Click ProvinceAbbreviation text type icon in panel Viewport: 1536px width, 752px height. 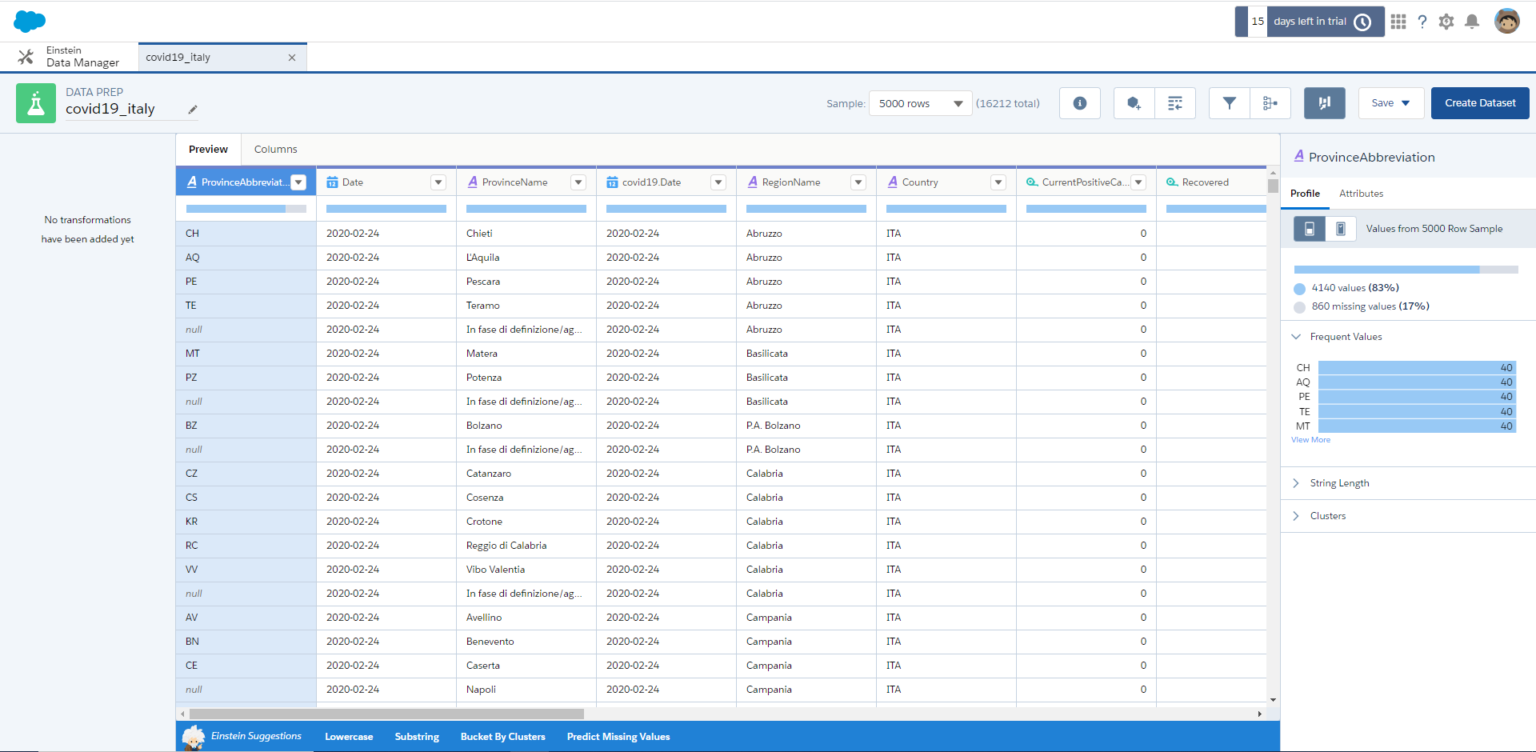1299,156
